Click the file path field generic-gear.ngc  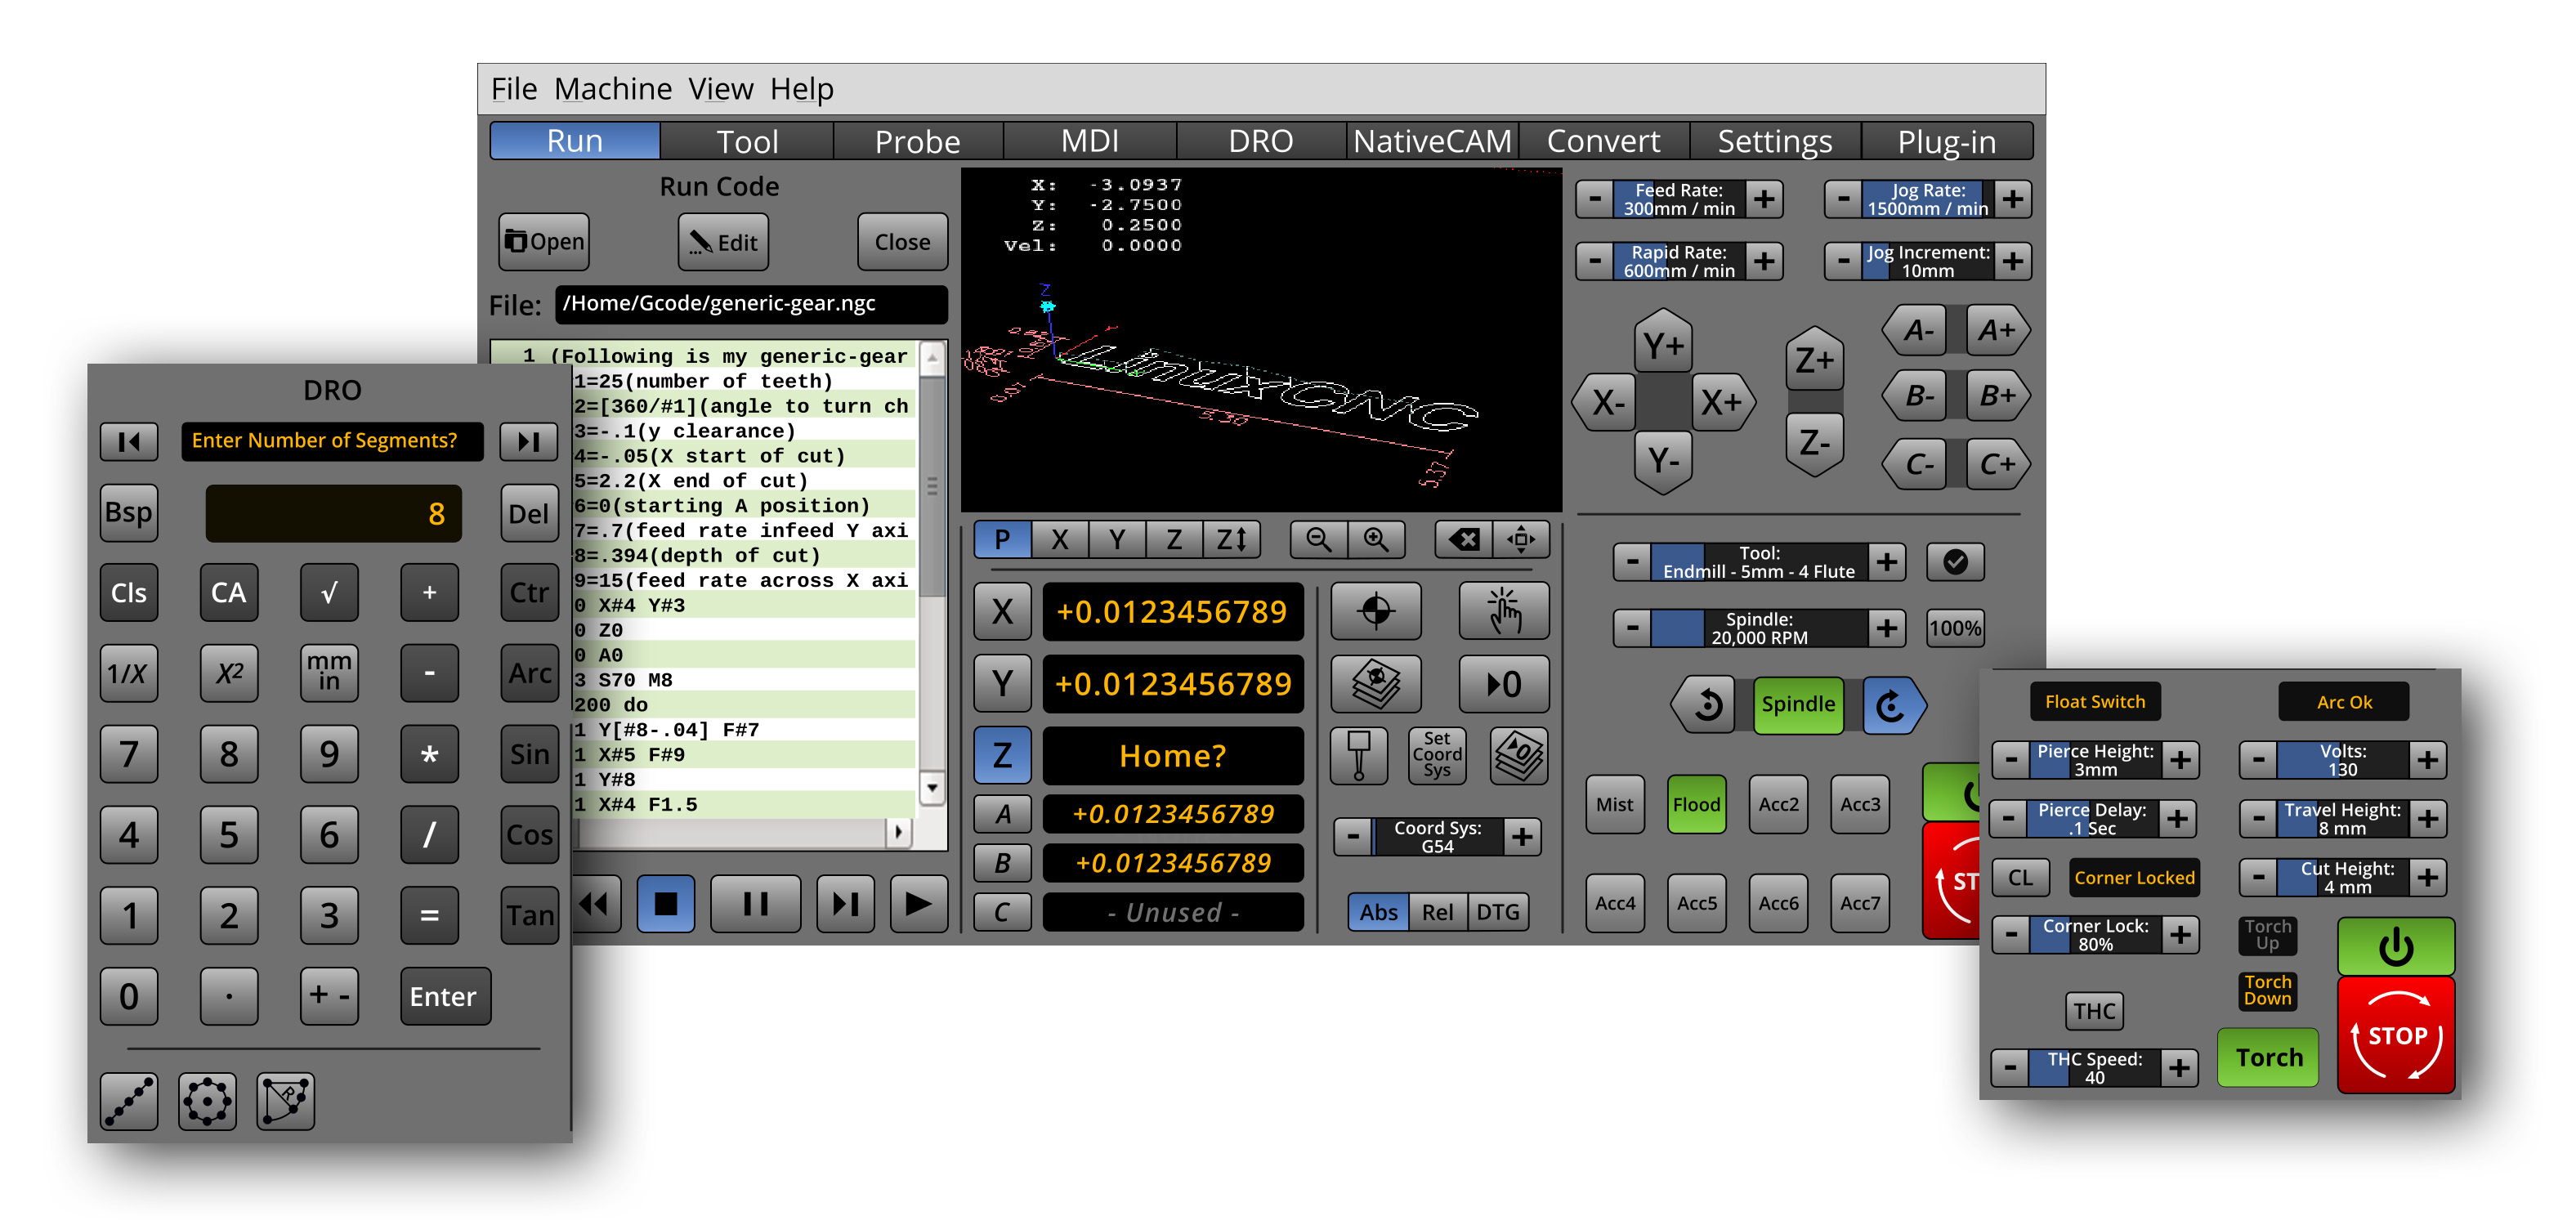750,304
